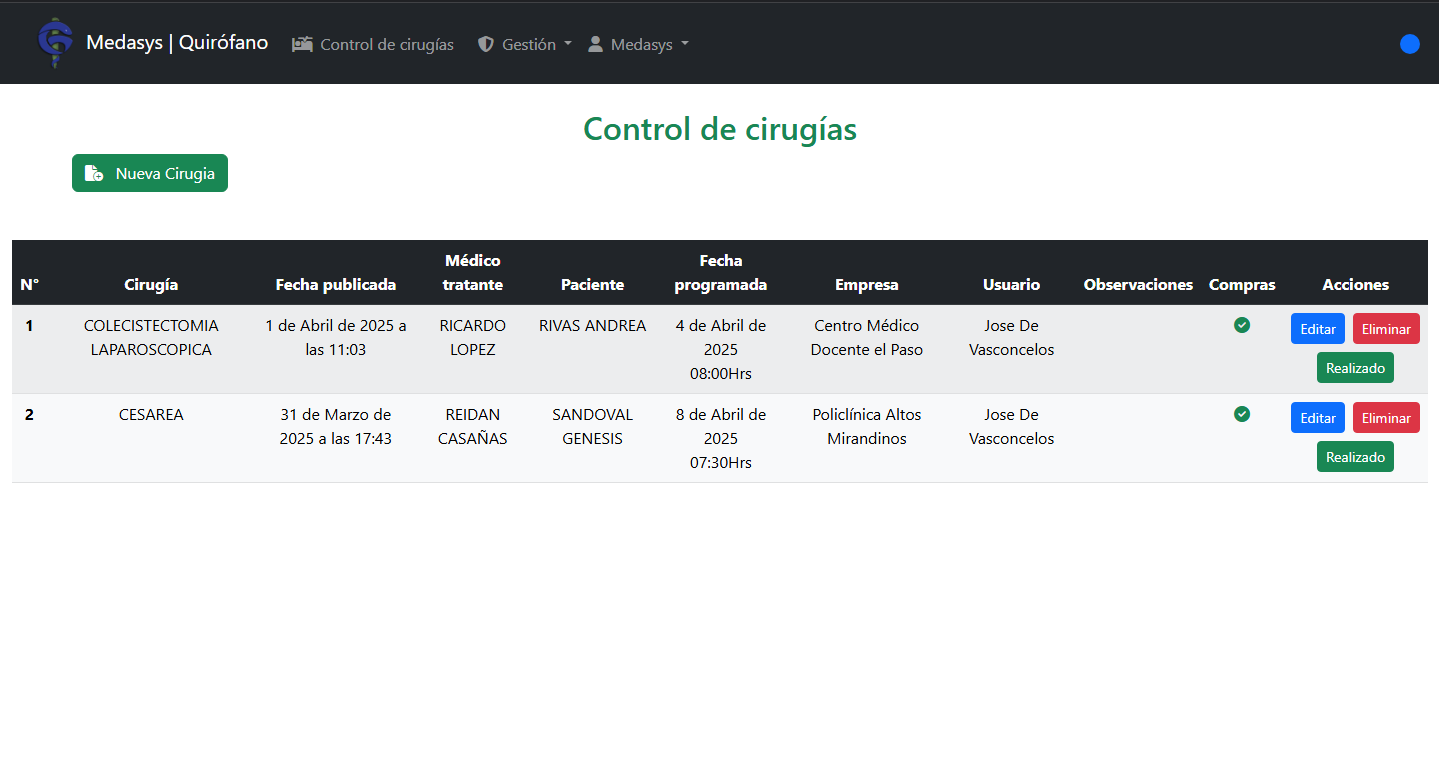Click the file icon on Nueva Cirugia button
This screenshot has height=772, width=1439.
[x=93, y=173]
